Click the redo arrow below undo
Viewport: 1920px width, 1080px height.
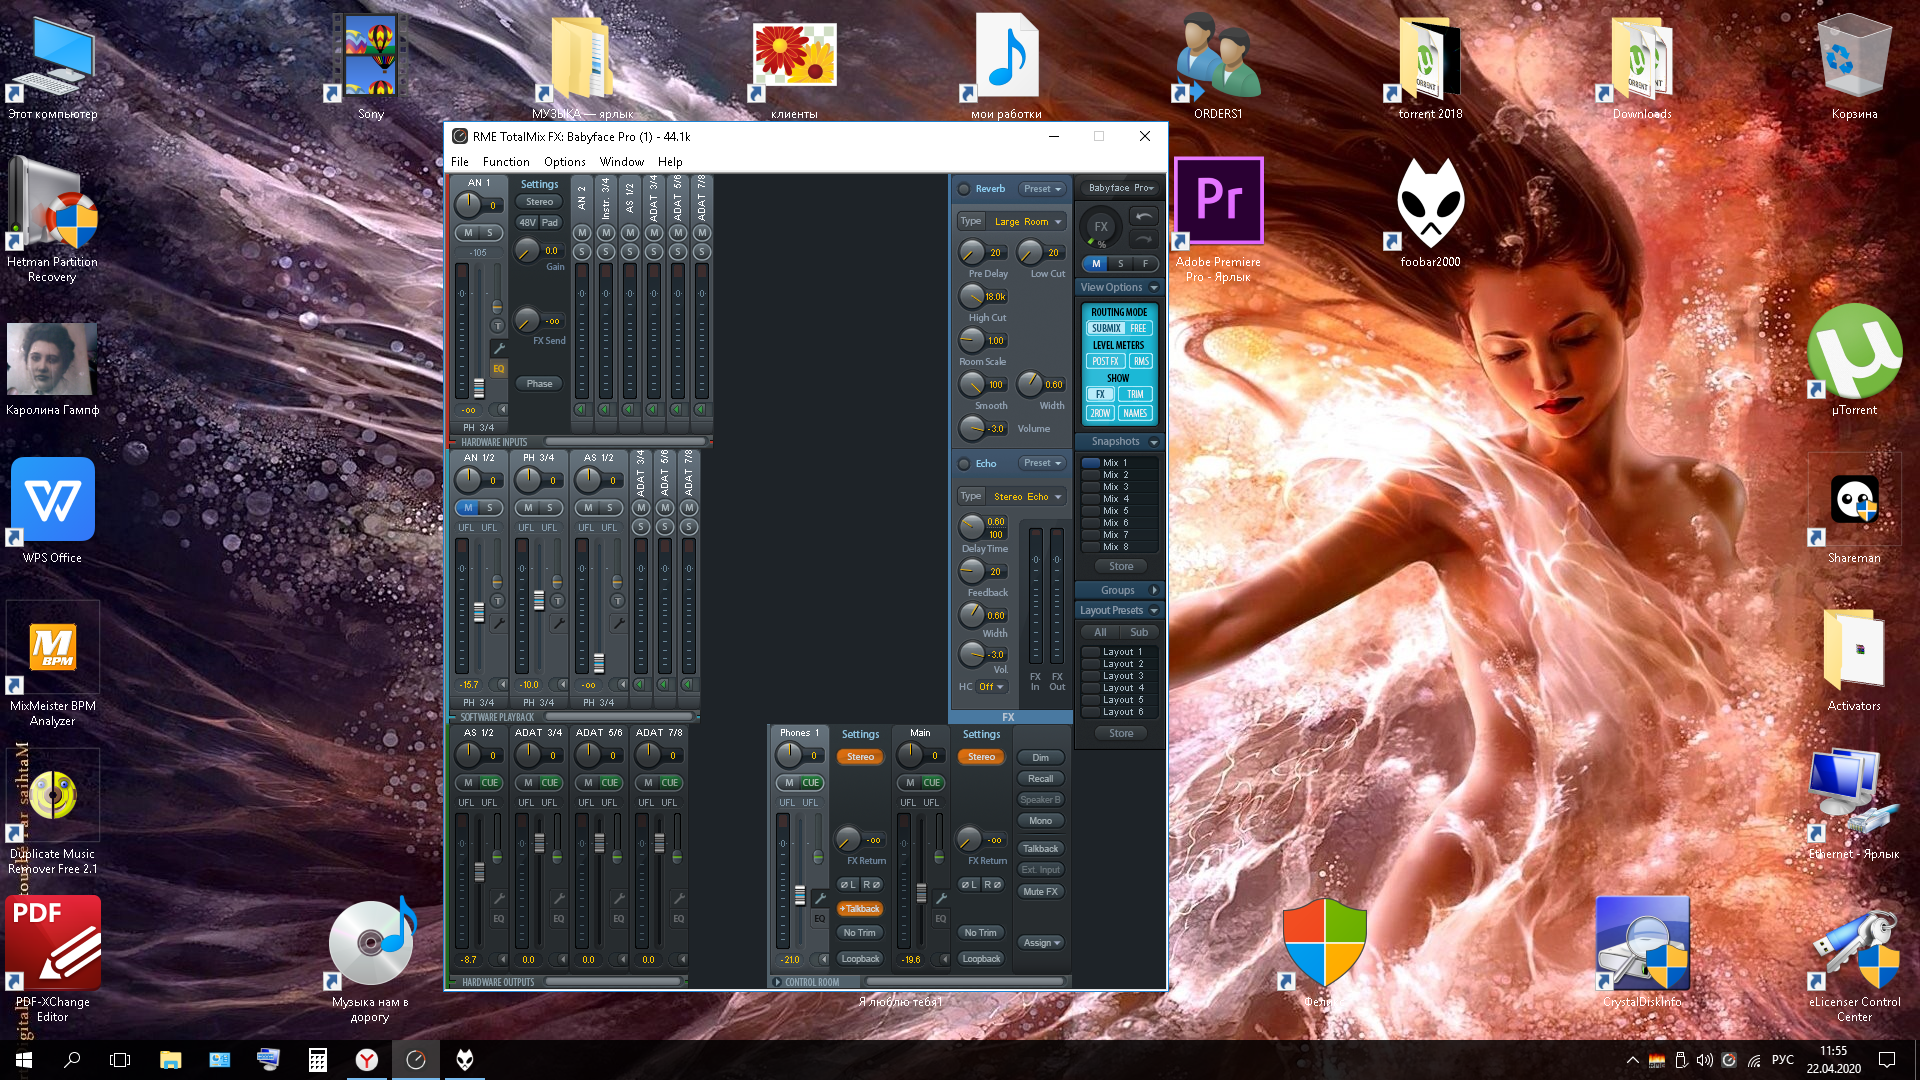(x=1143, y=239)
